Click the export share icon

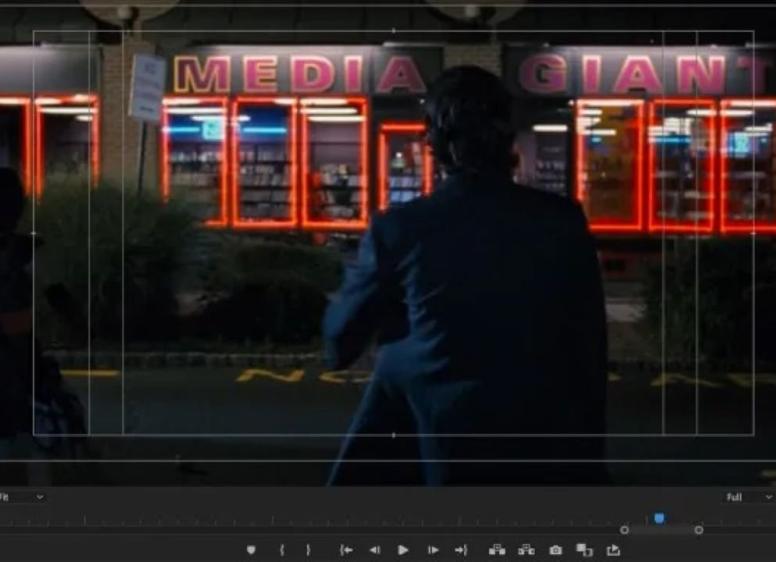[613, 550]
